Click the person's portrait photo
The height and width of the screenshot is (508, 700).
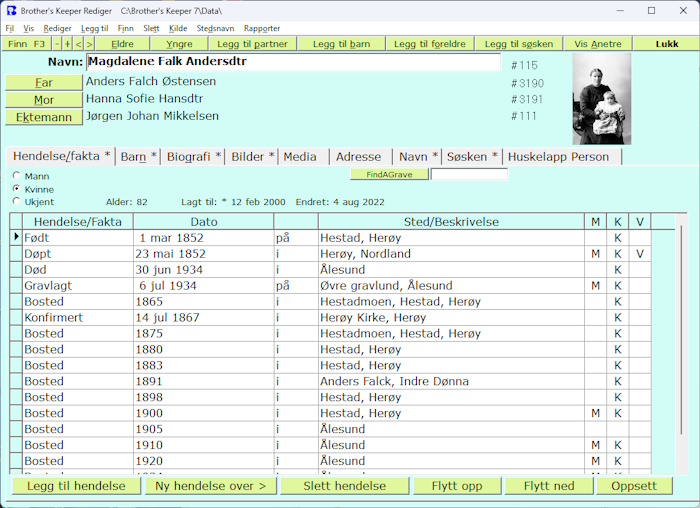coord(601,99)
